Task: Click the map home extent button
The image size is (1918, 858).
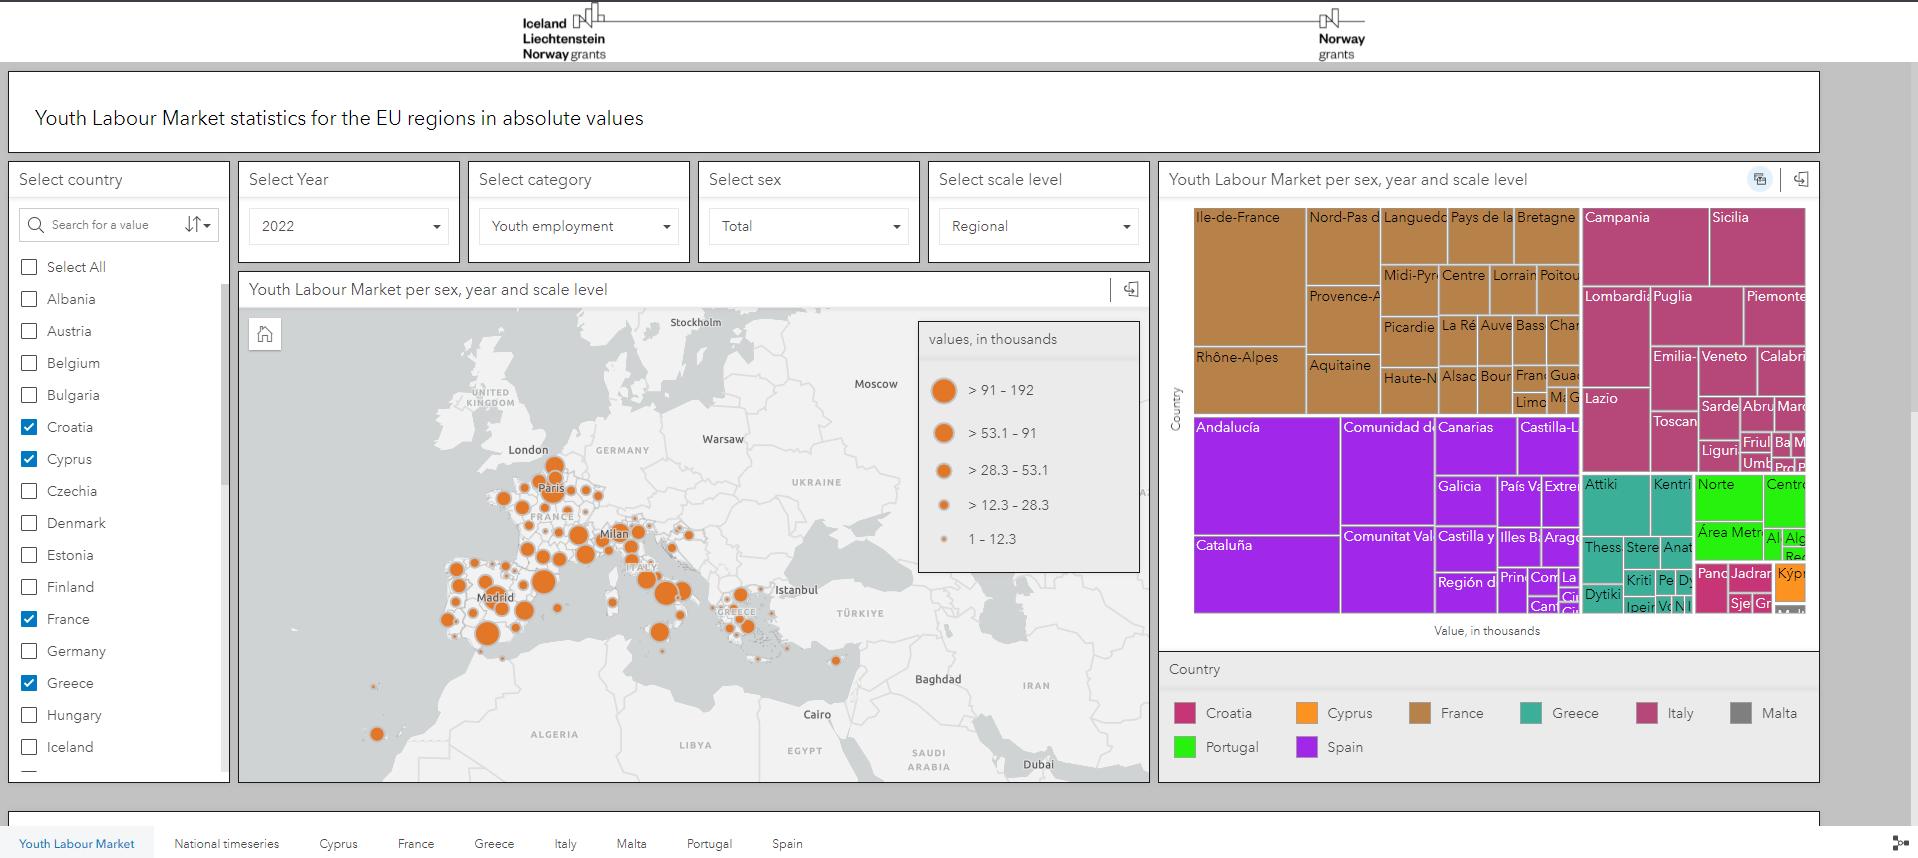Action: (x=265, y=334)
